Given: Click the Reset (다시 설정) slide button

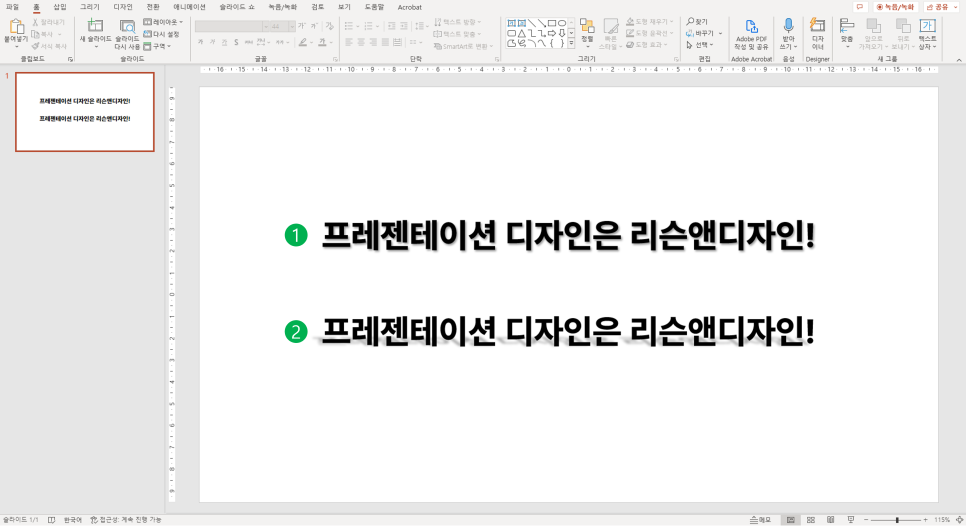Looking at the screenshot, I should (x=161, y=34).
